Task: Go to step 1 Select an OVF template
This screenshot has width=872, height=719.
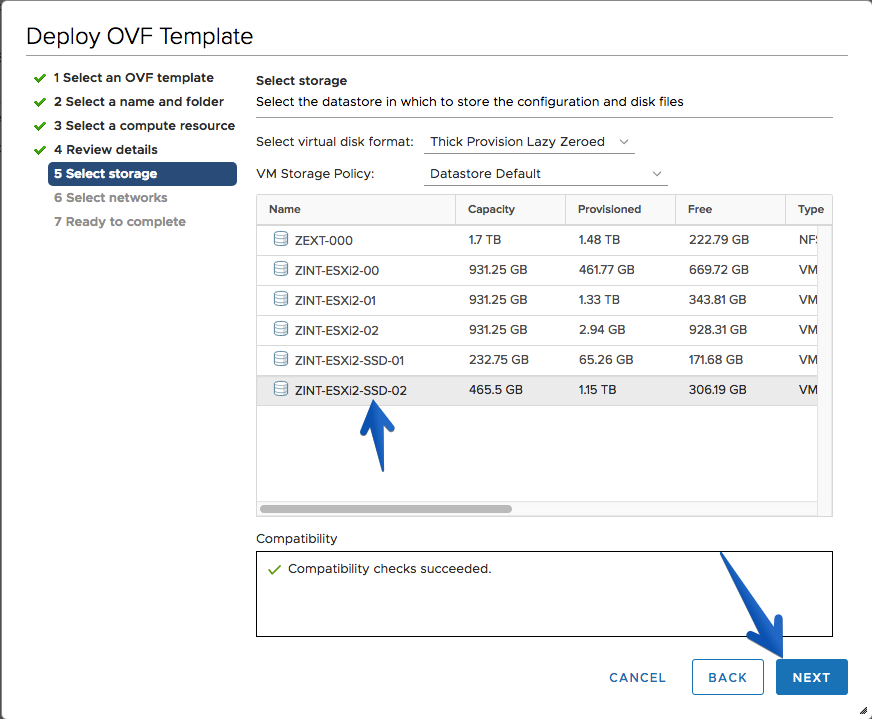Action: 133,78
